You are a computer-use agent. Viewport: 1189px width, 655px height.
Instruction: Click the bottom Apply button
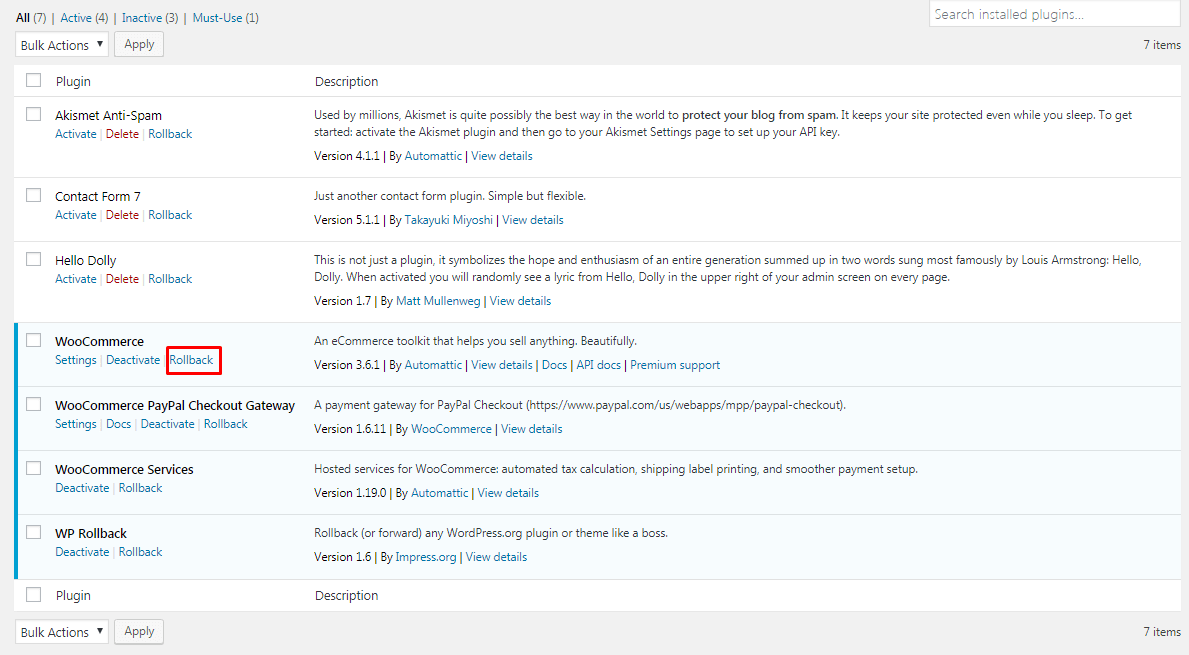(x=139, y=631)
